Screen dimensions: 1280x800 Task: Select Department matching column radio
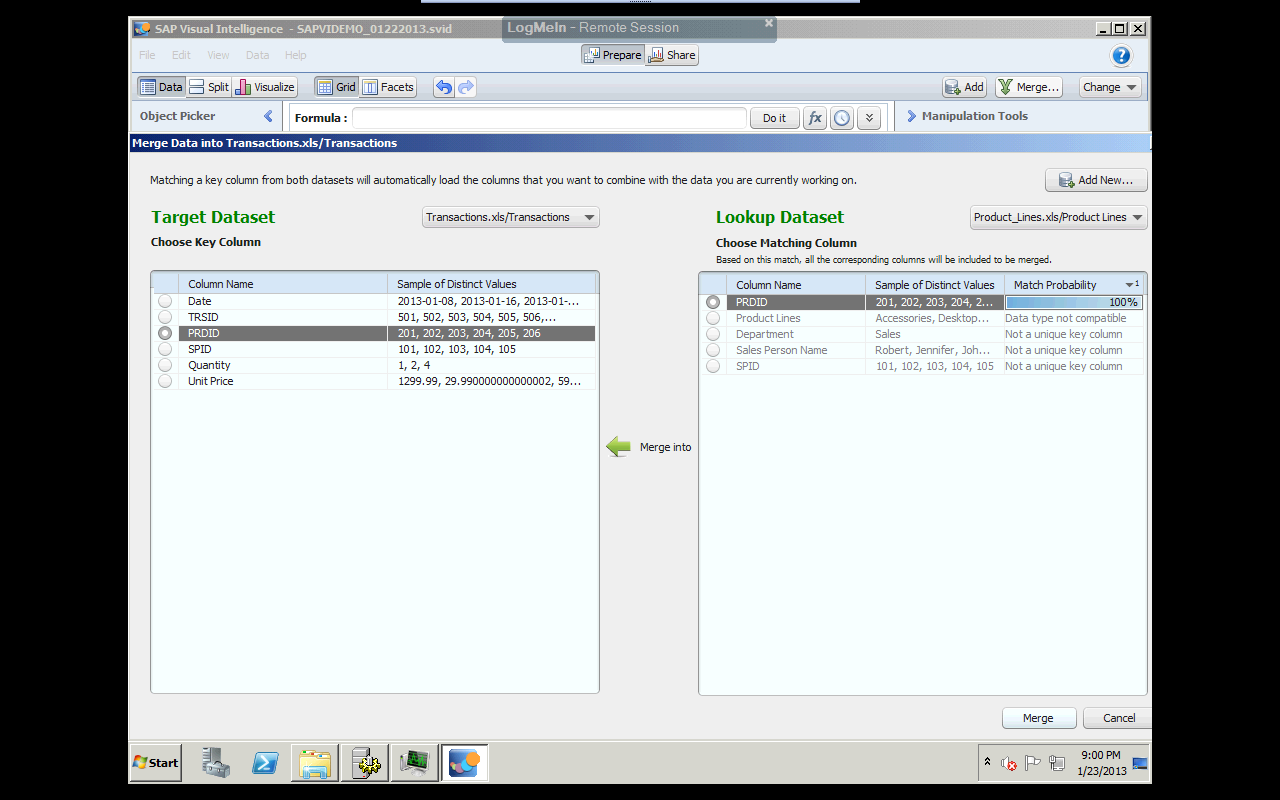tap(713, 334)
